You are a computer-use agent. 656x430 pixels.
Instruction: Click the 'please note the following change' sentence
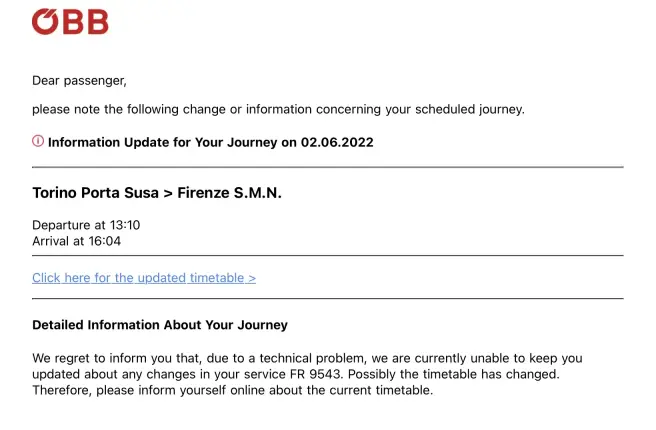278,109
